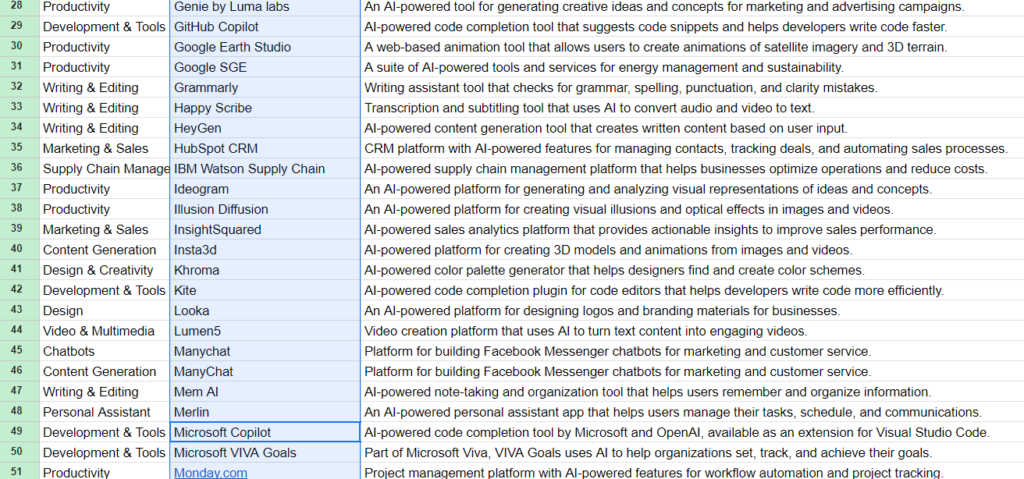Select the Illusion Diffusion cell

coord(265,209)
